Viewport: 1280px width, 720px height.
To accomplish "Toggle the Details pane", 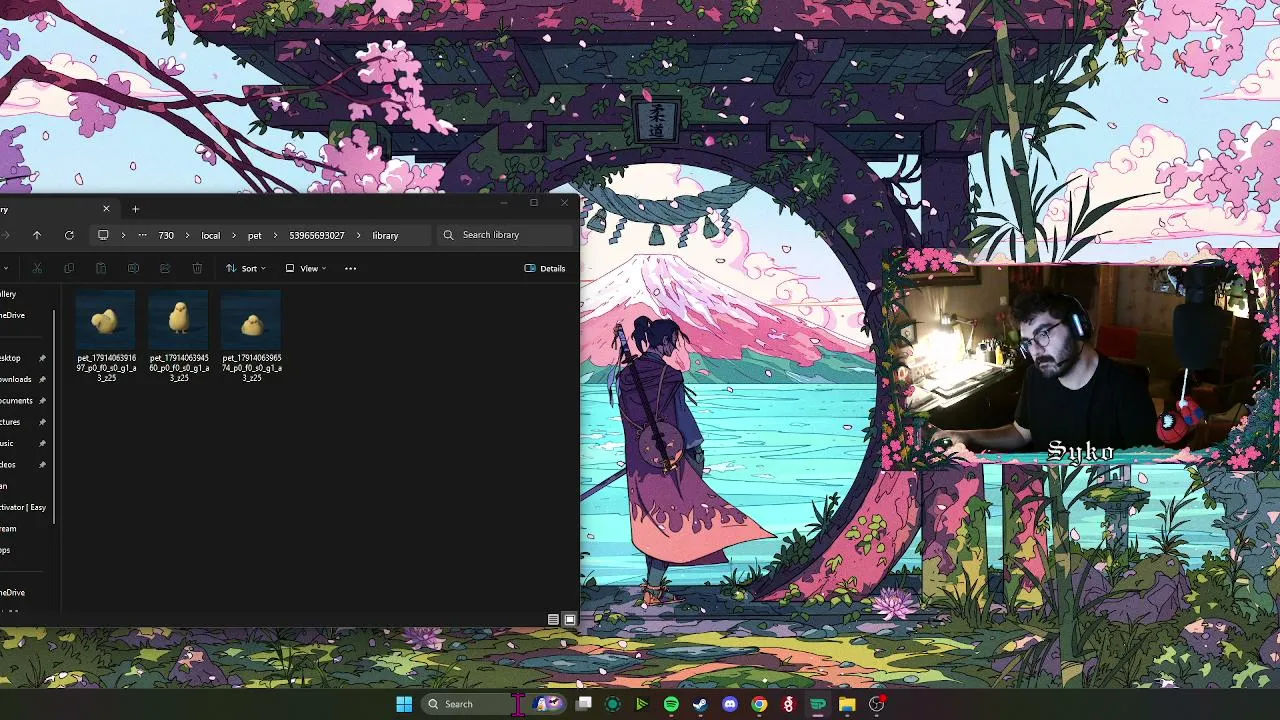I will [545, 268].
